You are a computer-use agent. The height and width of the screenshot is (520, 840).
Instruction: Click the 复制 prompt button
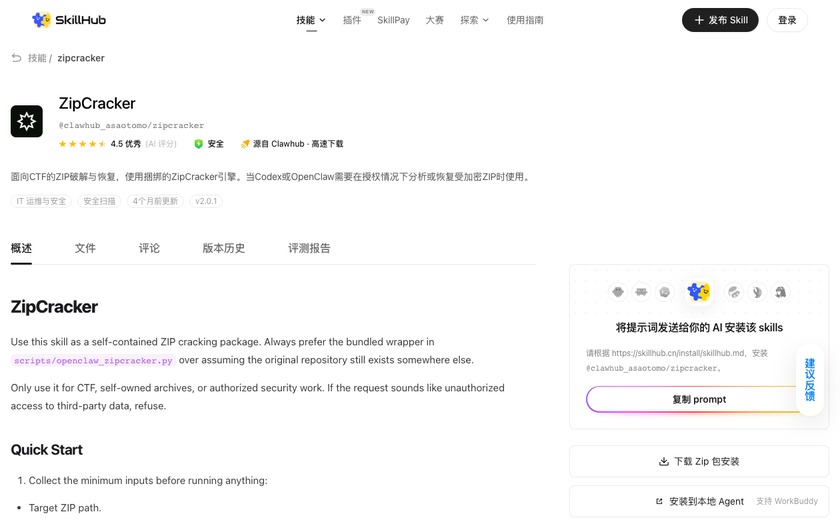(x=699, y=399)
